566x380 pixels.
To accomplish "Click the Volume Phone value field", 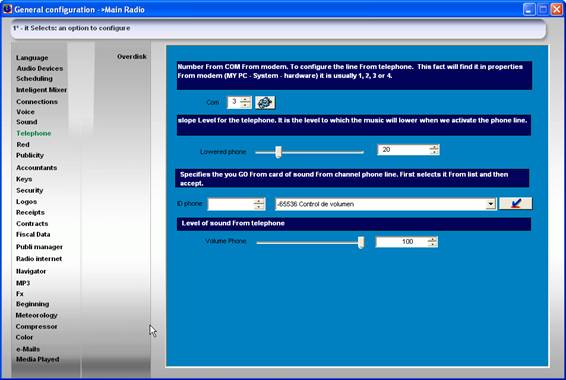I will click(x=402, y=242).
